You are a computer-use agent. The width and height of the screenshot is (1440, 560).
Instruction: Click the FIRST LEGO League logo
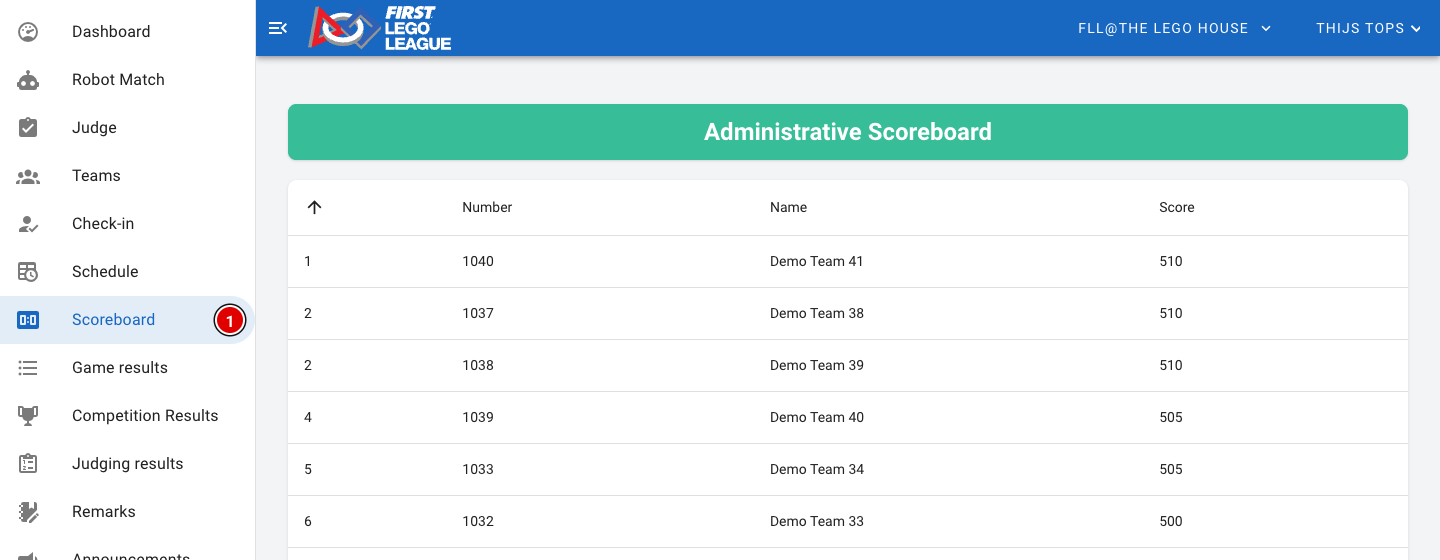[x=380, y=28]
